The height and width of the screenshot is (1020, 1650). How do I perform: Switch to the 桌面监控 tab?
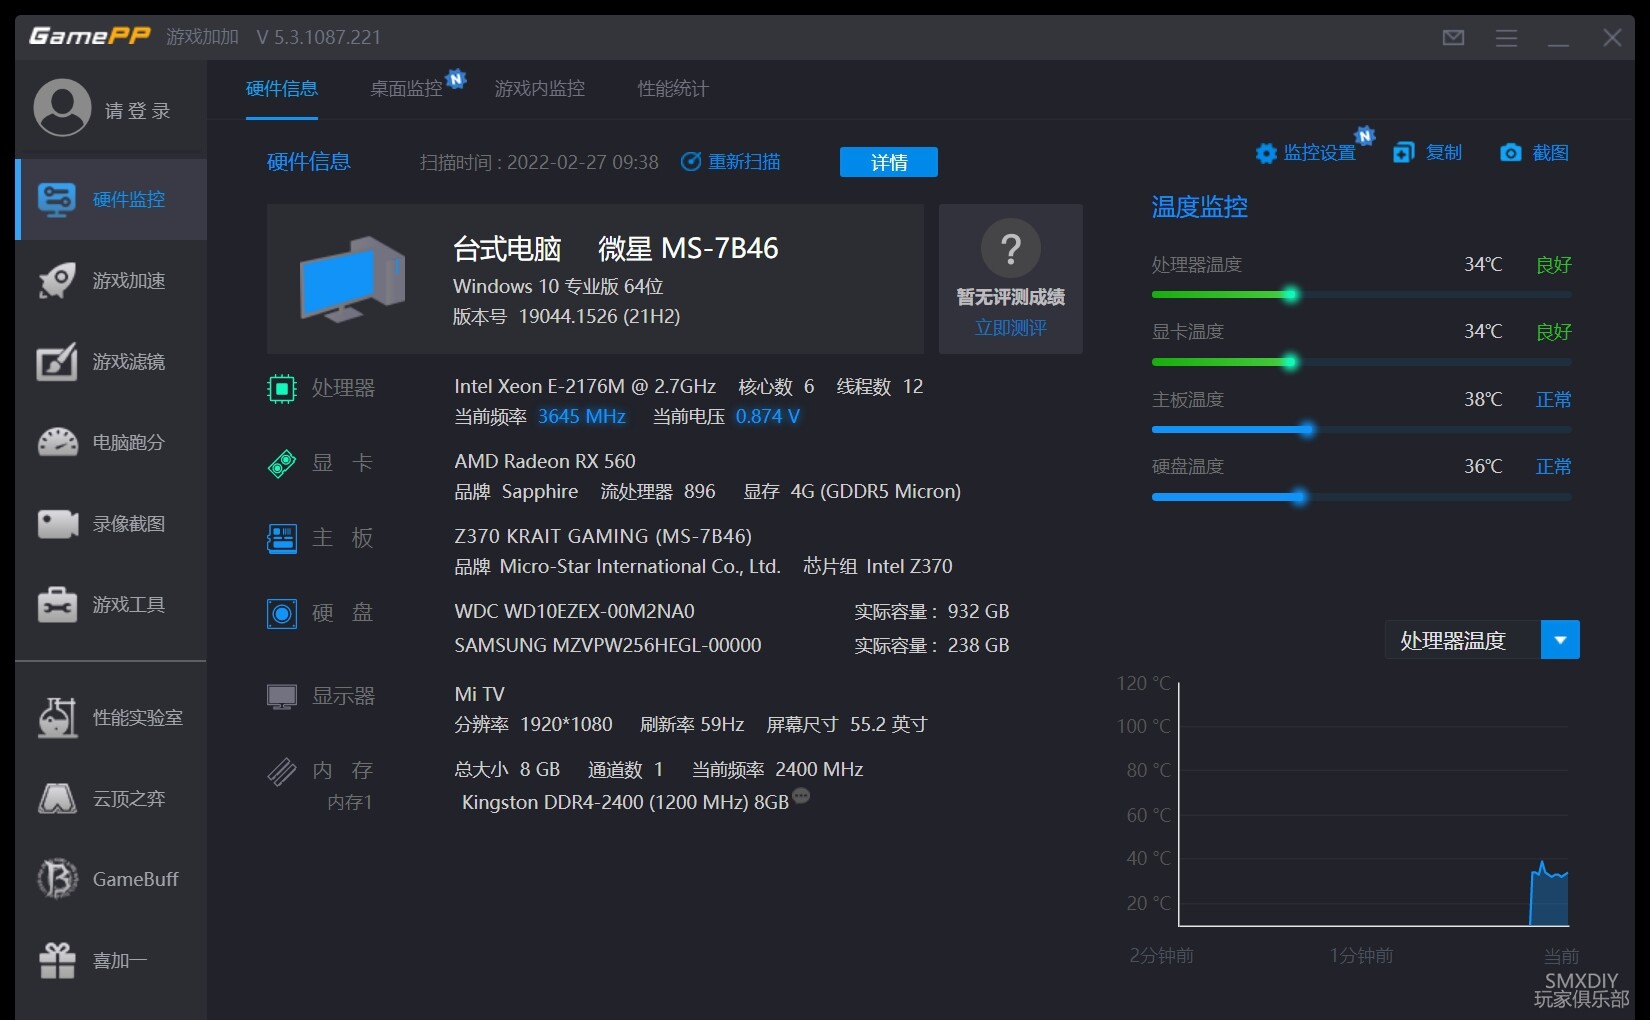(406, 89)
